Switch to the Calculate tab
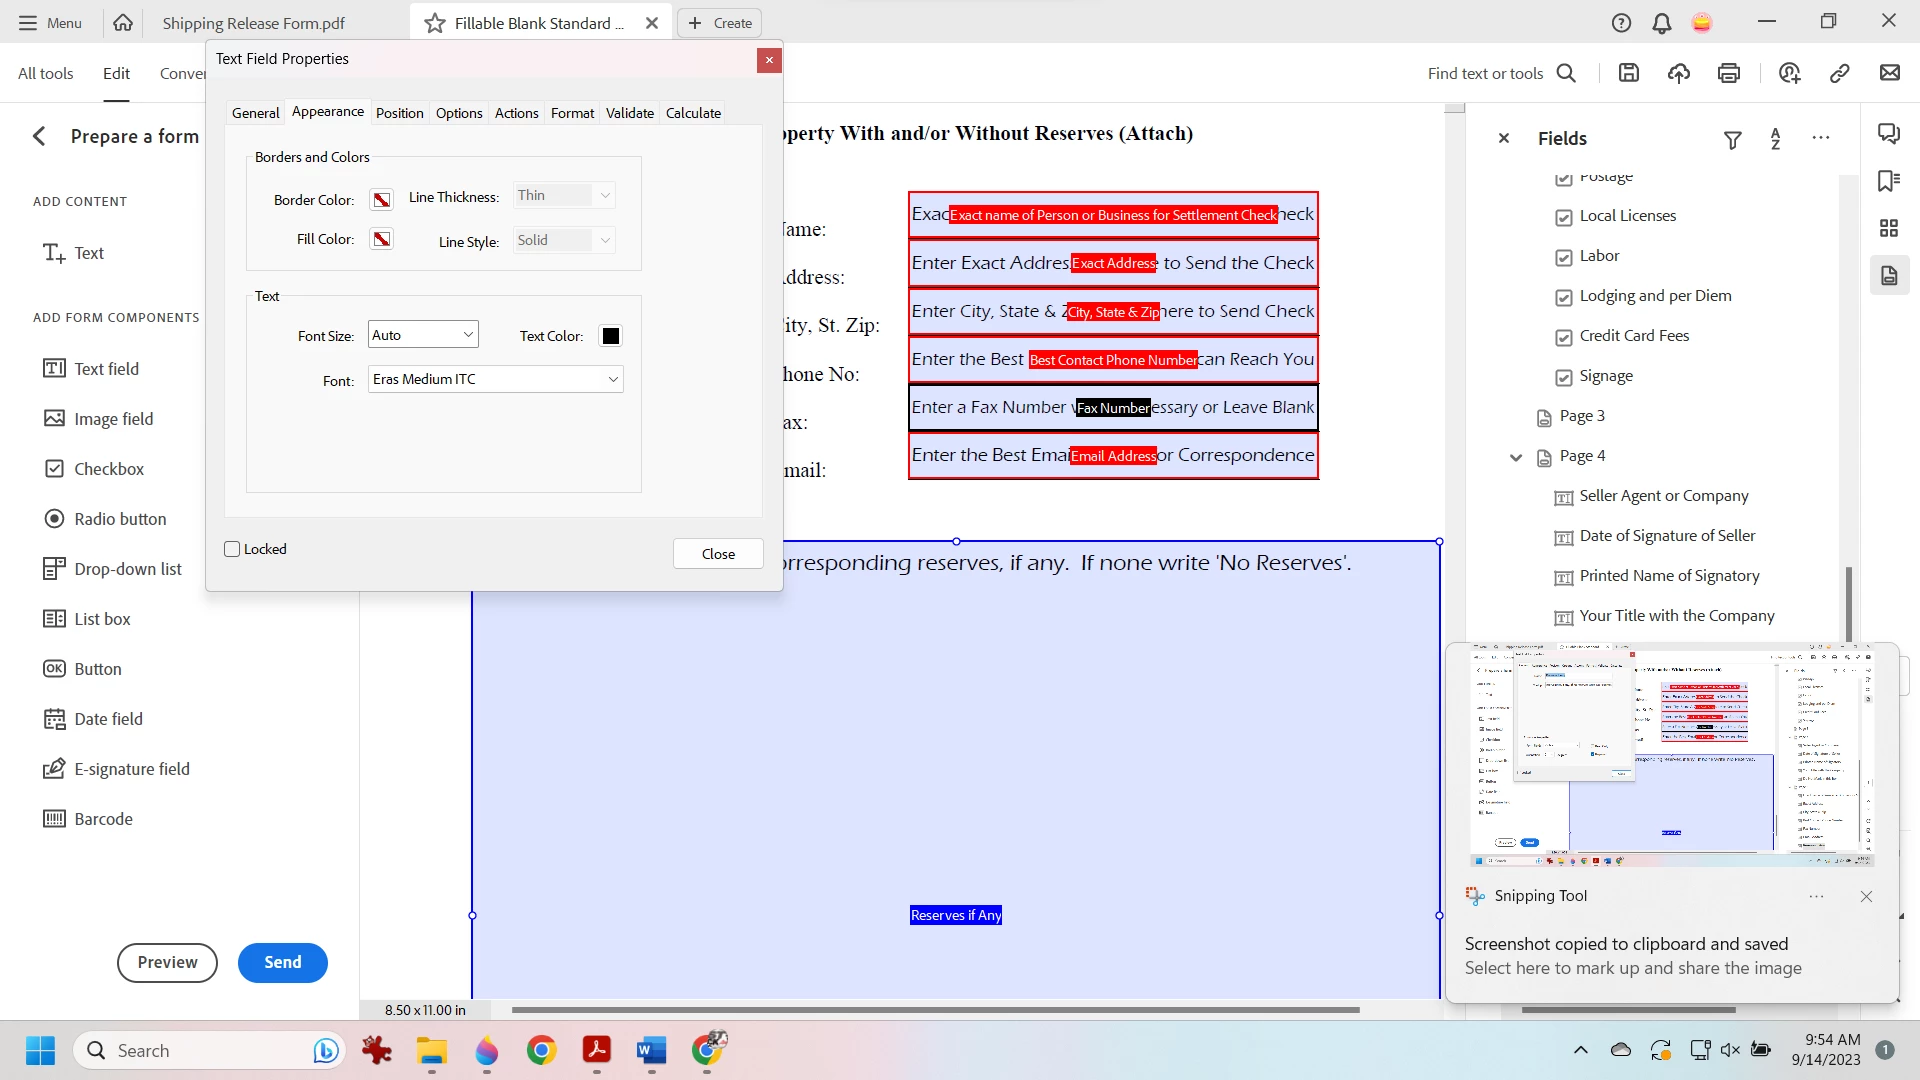Screen dimensions: 1920x1080 point(693,113)
